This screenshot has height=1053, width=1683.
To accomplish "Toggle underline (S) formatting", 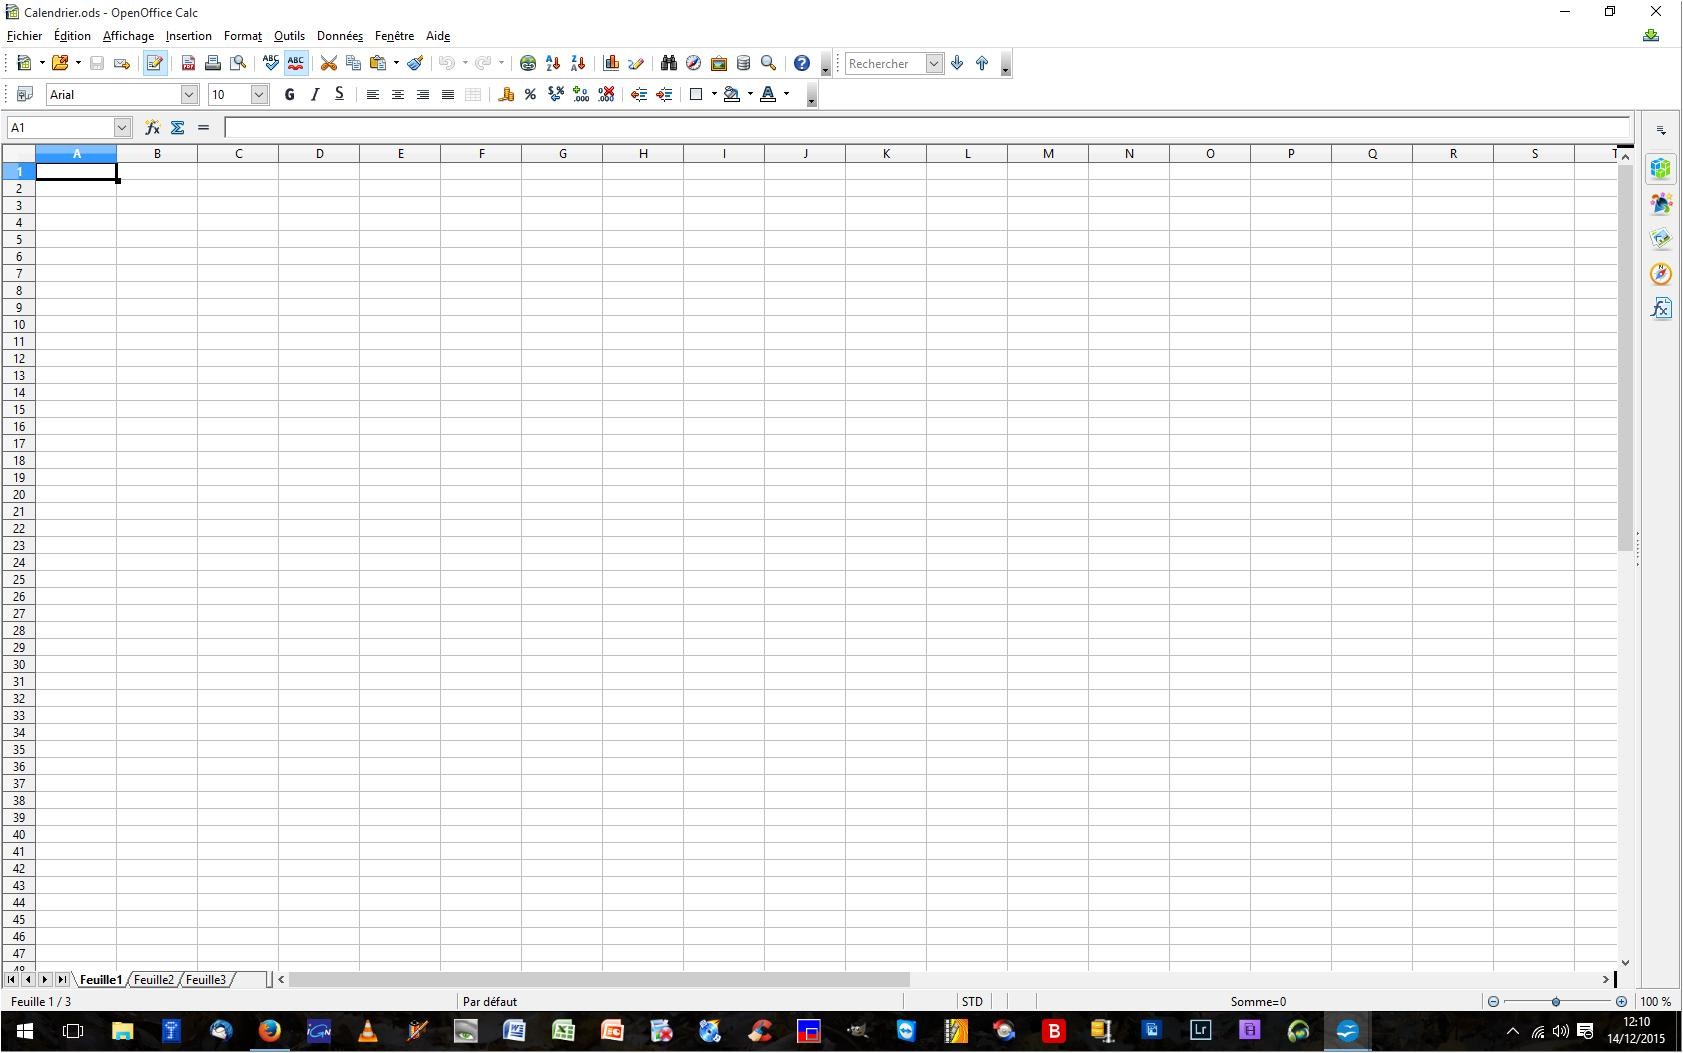I will [x=340, y=94].
